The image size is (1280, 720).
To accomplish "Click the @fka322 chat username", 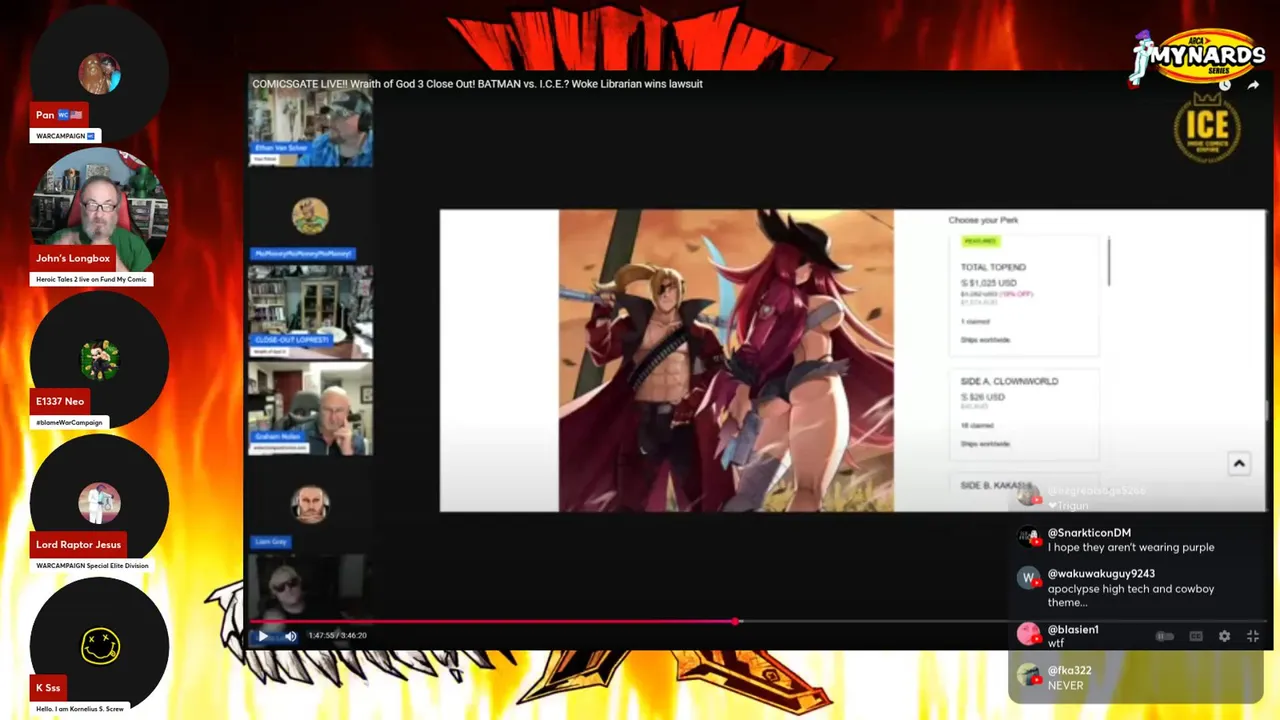I will 1069,671.
